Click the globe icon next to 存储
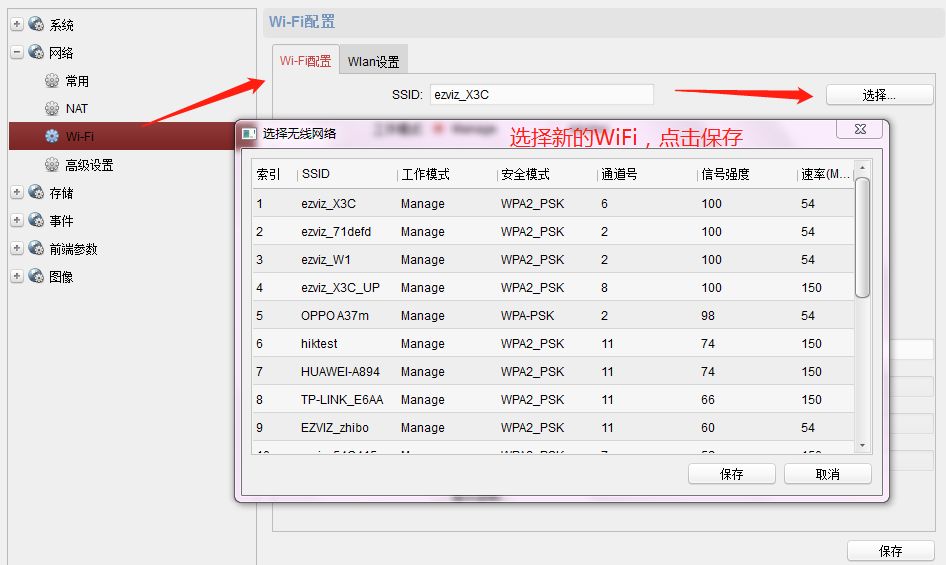Screen dimensions: 946x565 (x=36, y=193)
